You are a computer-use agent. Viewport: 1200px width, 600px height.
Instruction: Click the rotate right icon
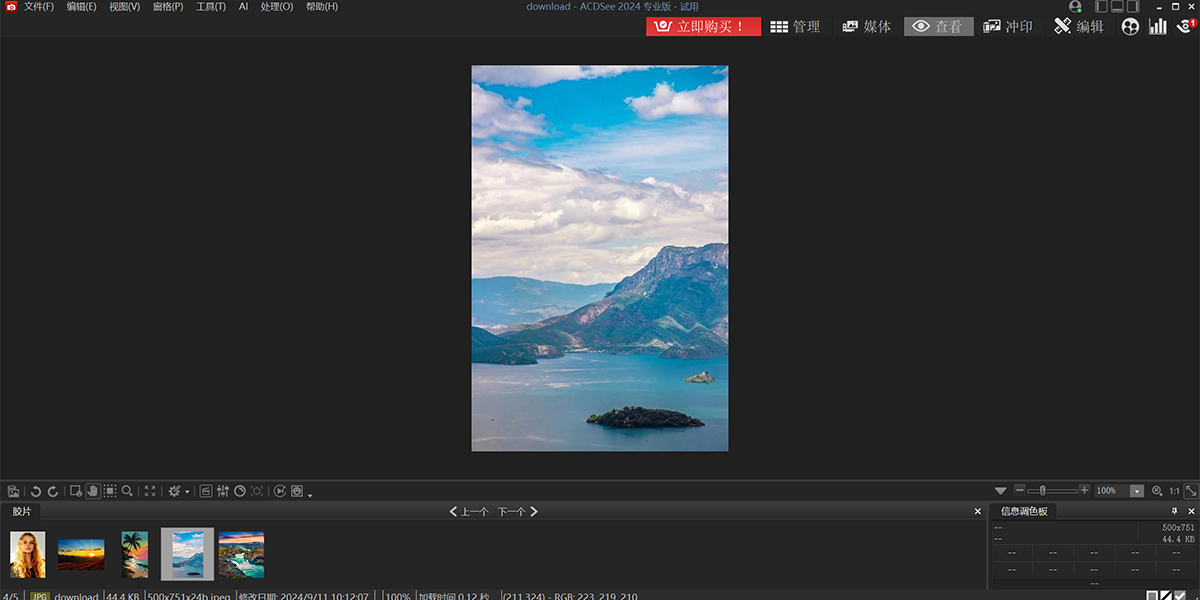click(53, 491)
